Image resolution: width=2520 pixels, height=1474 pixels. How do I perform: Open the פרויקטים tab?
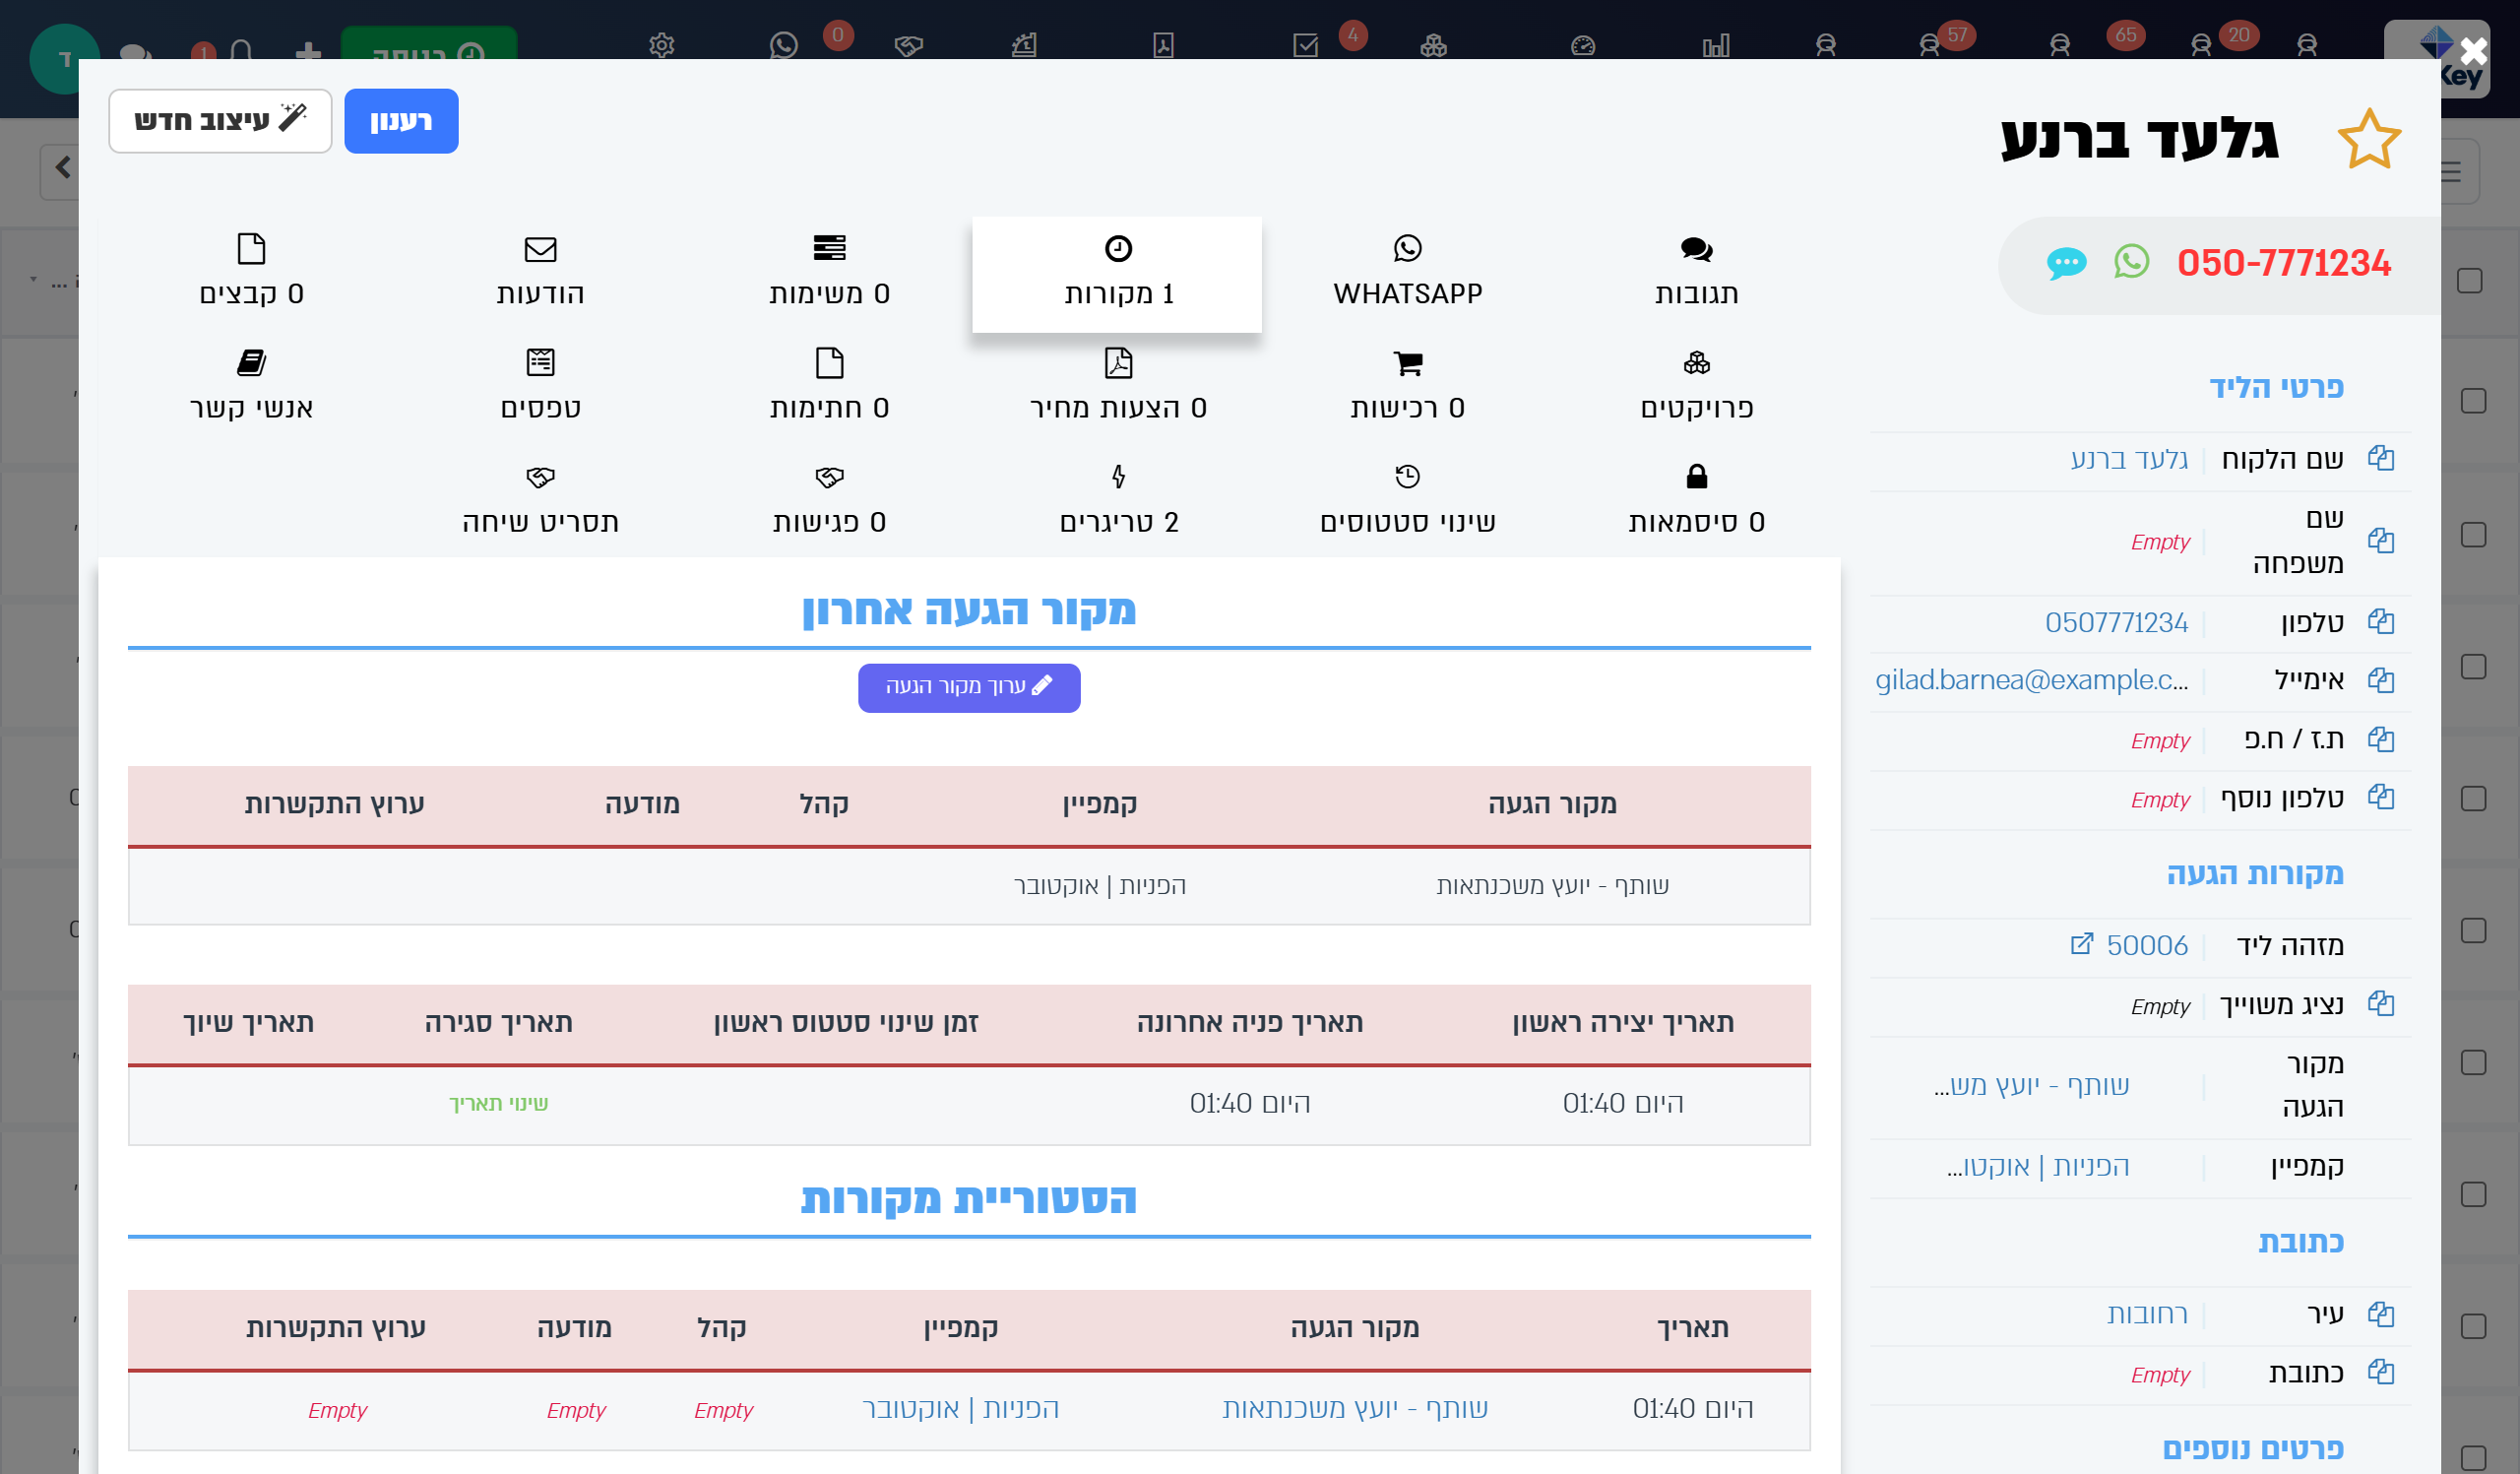[x=1696, y=388]
